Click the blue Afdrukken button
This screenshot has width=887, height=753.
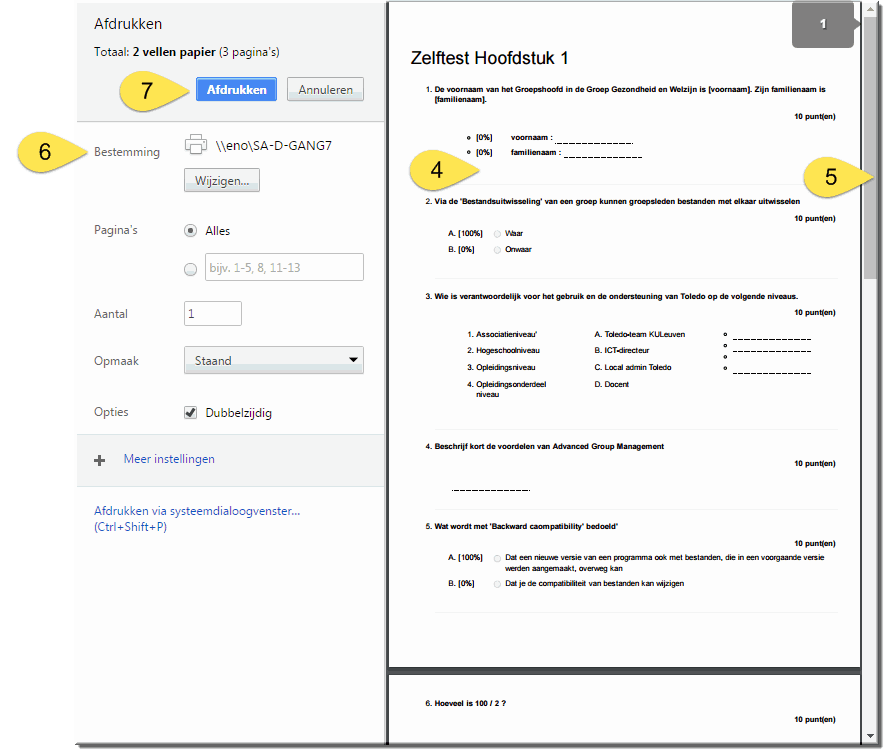(236, 89)
